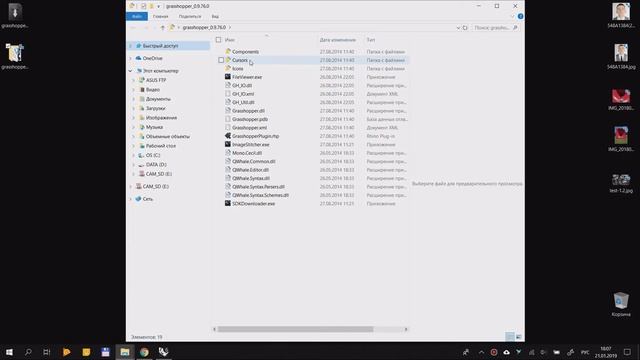640x360 pixels.
Task: Tick the checkbox beside Cursors folder
Action: coord(221,60)
